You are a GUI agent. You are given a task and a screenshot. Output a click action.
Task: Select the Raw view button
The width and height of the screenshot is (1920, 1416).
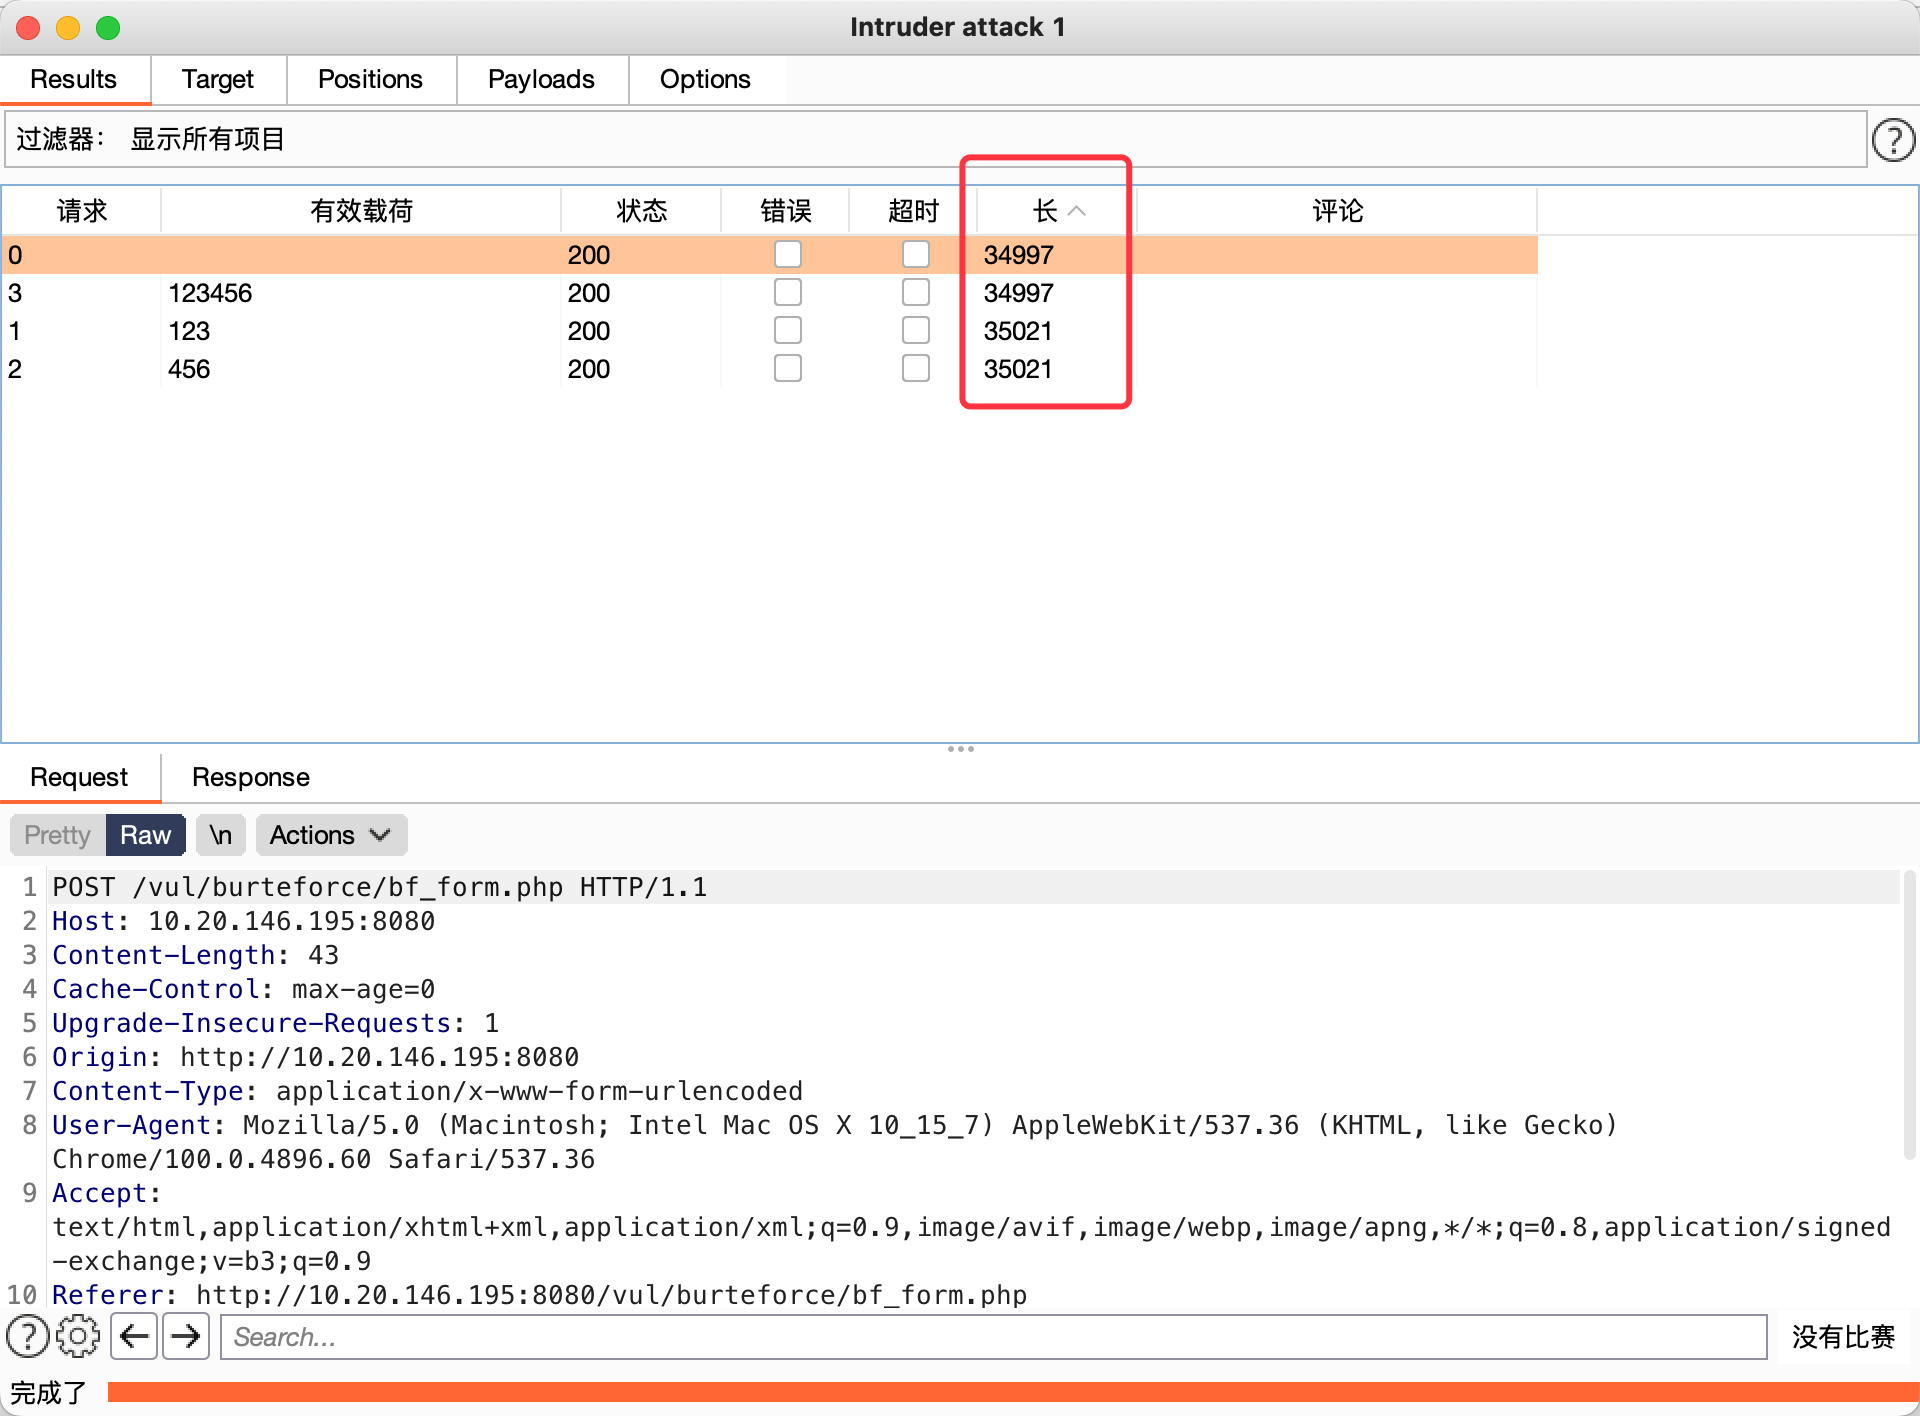pyautogui.click(x=145, y=835)
